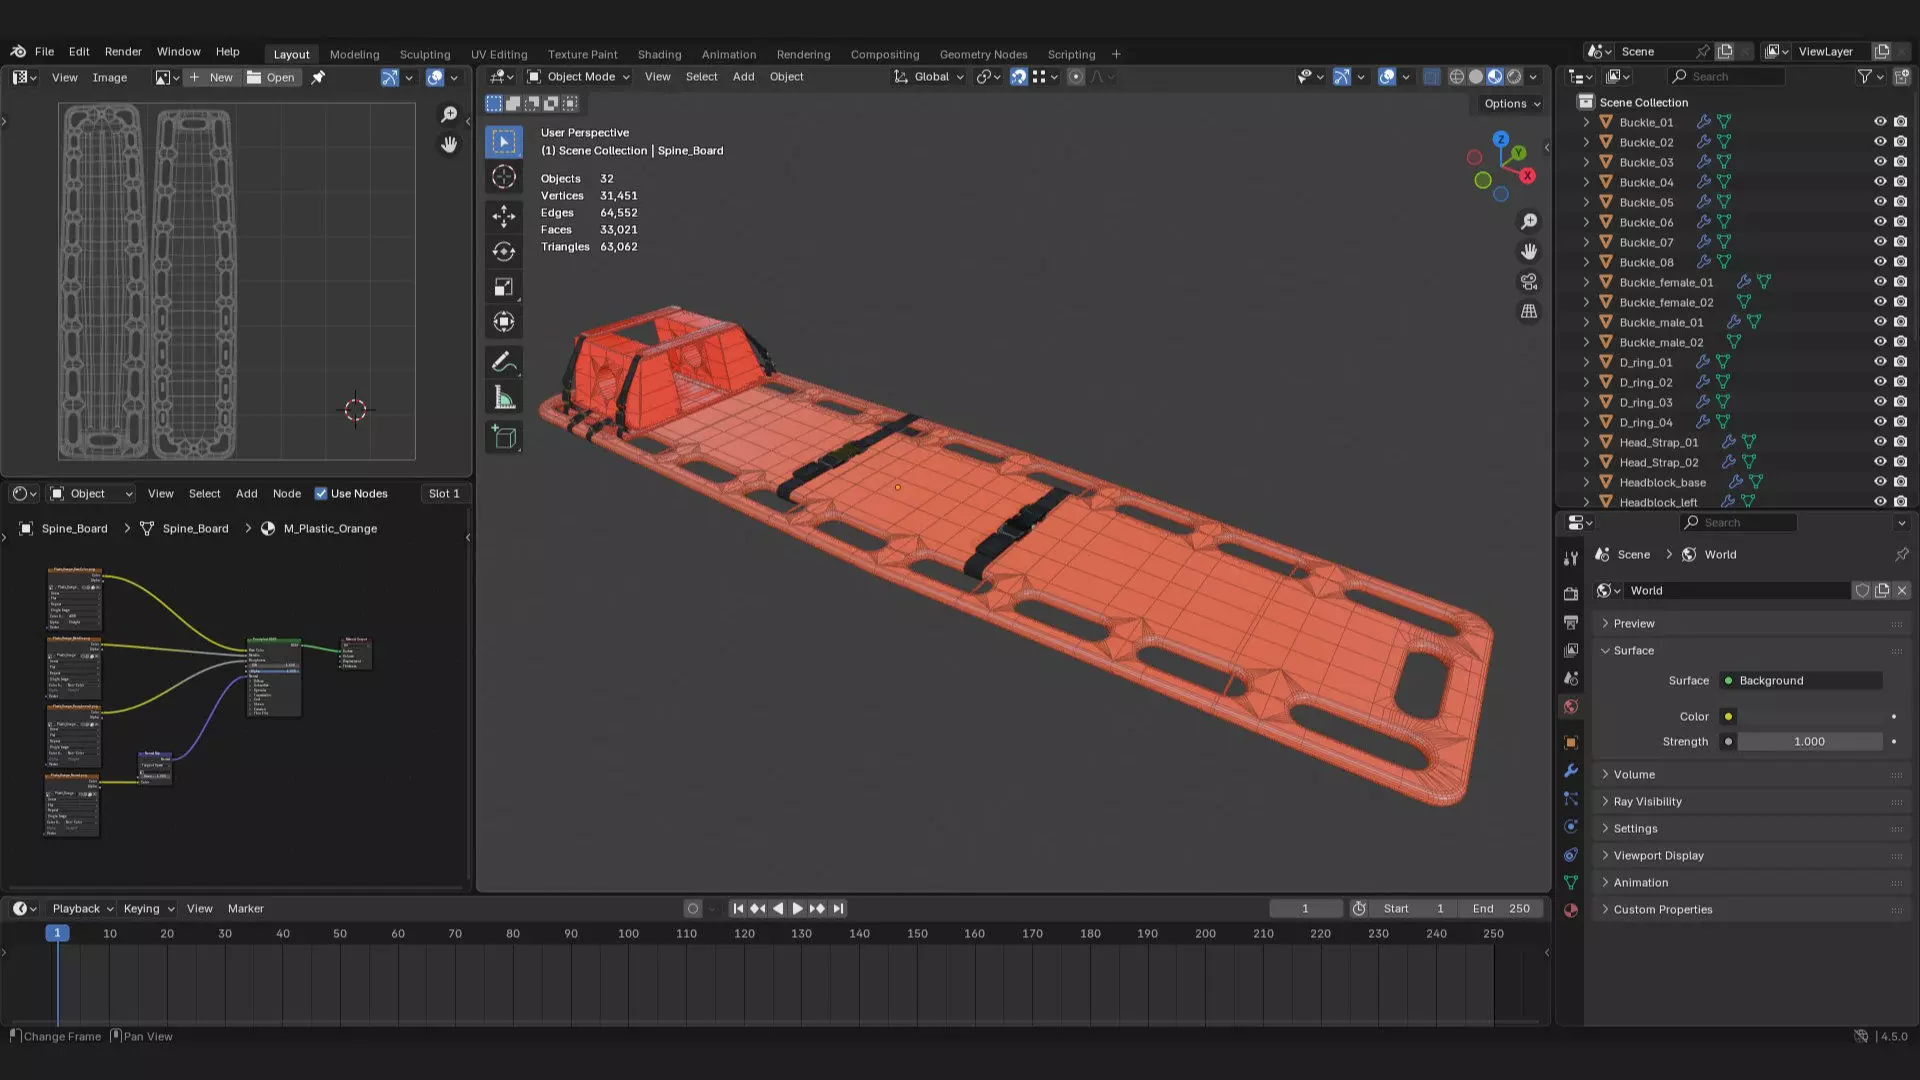Expand the Headblock_base outliner item
Image resolution: width=1920 pixels, height=1080 pixels.
[1586, 482]
